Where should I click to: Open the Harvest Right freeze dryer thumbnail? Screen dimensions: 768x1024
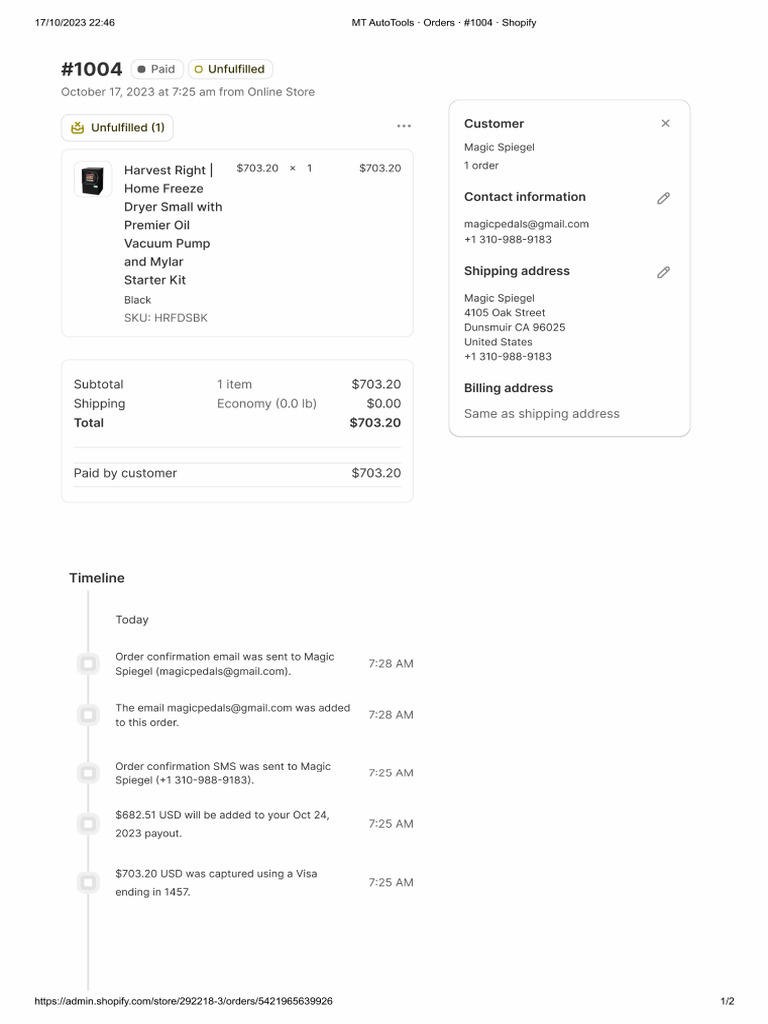tap(93, 180)
